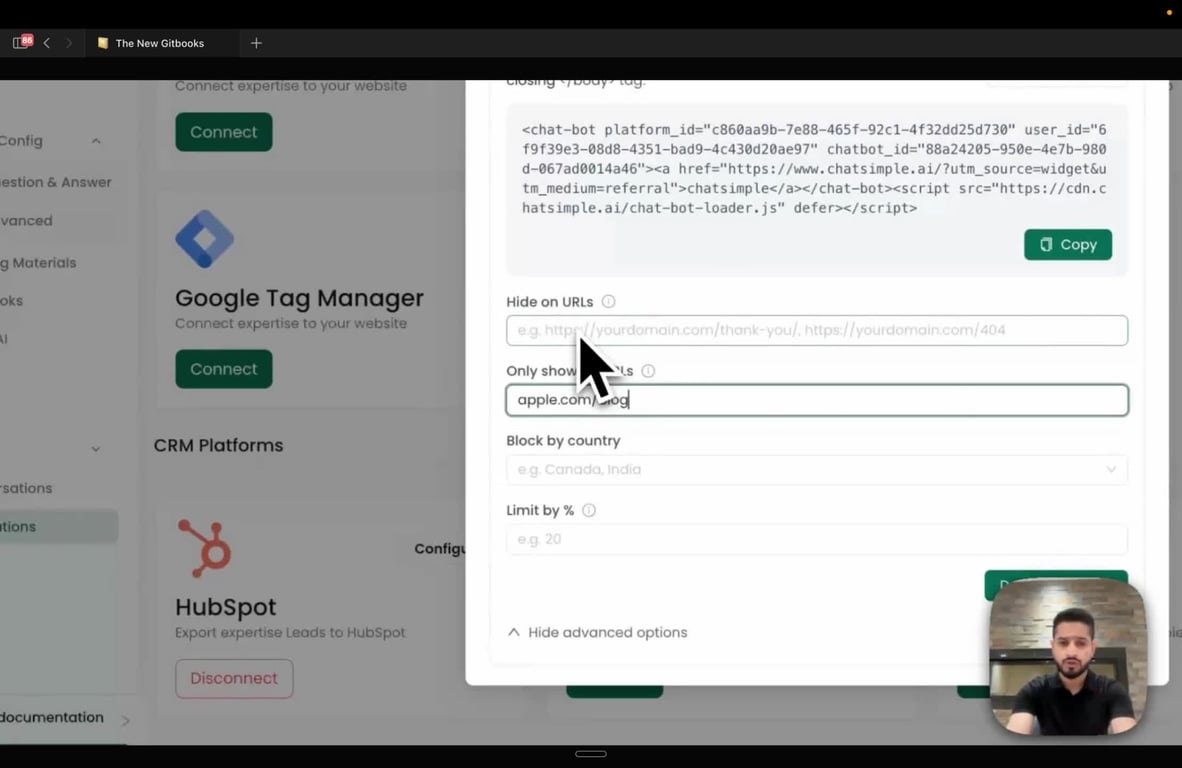Screen dimensions: 1182x768
Task: Open the Materials sidebar item
Action: (38, 263)
